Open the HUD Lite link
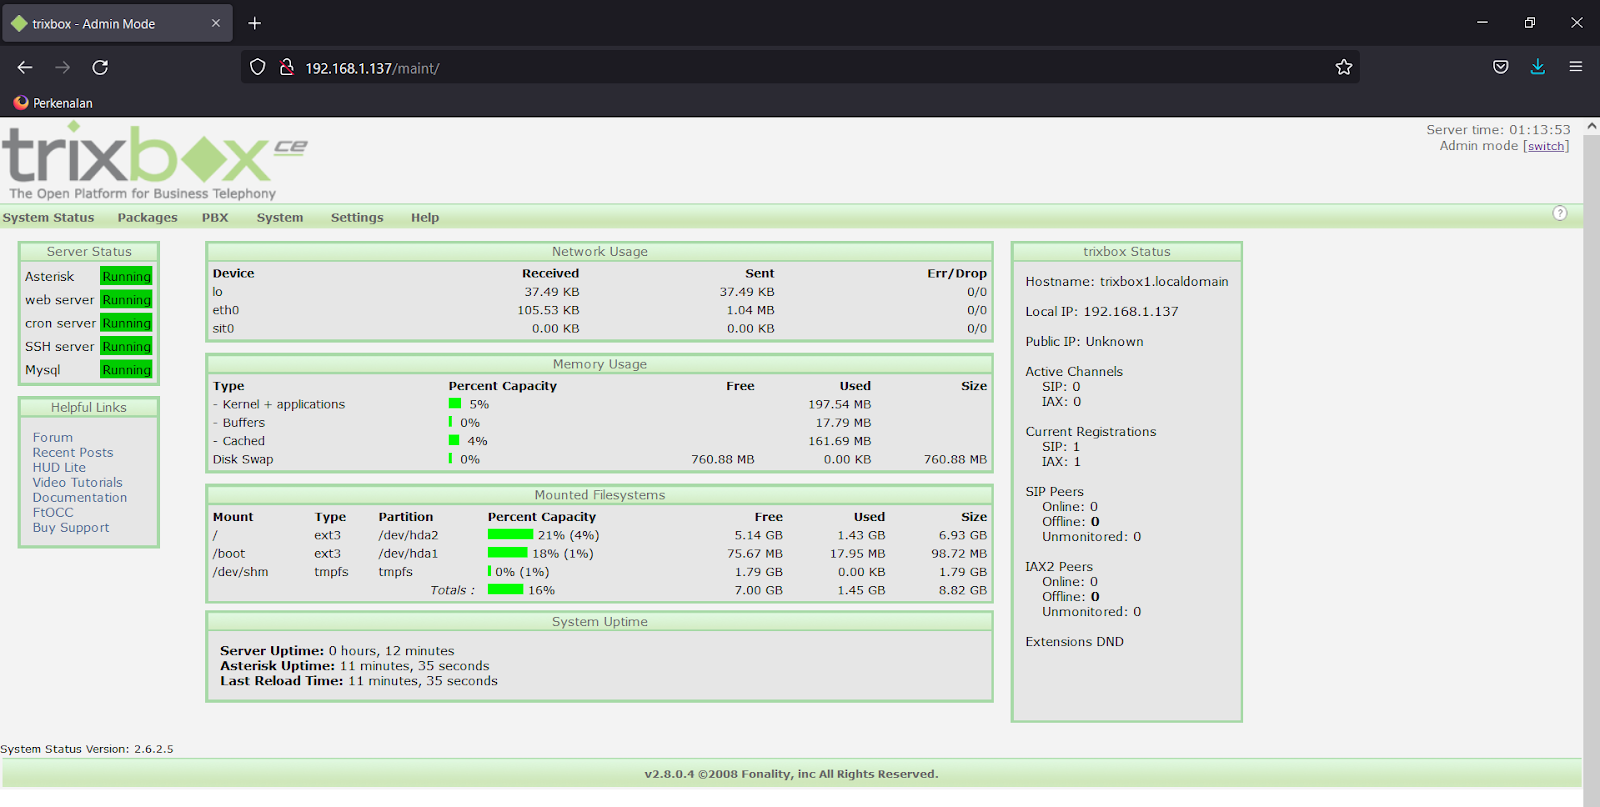The width and height of the screenshot is (1600, 807). [x=59, y=467]
